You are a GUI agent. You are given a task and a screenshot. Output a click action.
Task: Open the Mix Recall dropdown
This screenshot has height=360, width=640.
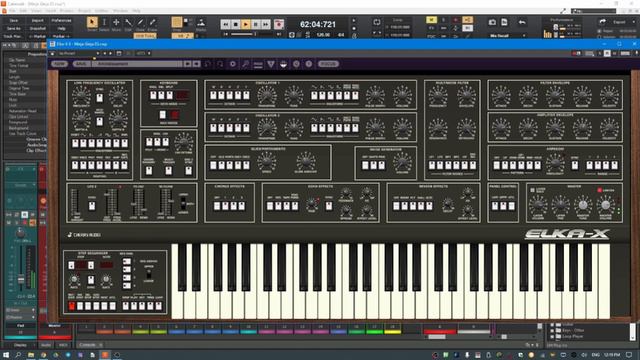tap(524, 36)
